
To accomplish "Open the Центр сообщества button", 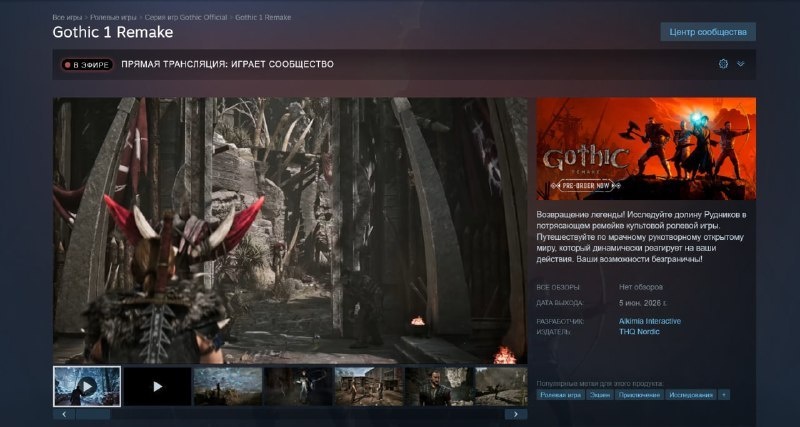I will [x=708, y=32].
